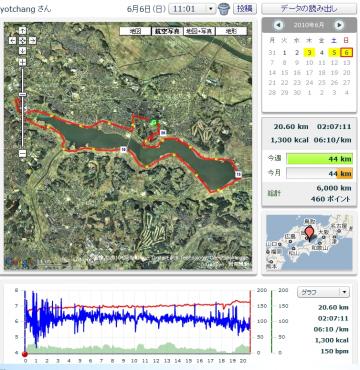Click the Google logo on the map
The width and height of the screenshot is (360, 370).
pos(20,262)
